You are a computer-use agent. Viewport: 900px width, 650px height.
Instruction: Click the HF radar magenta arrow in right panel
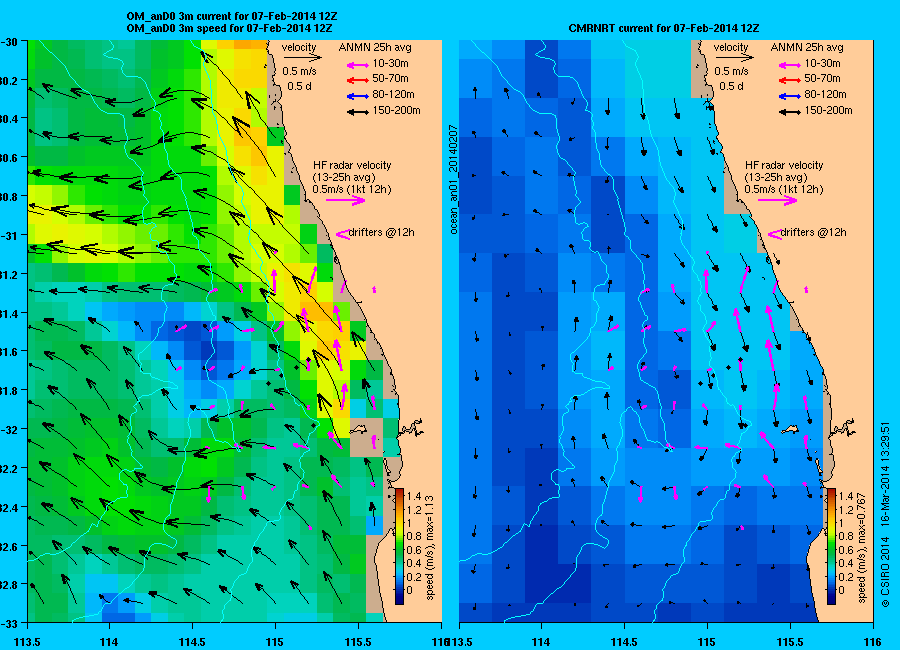pos(777,200)
